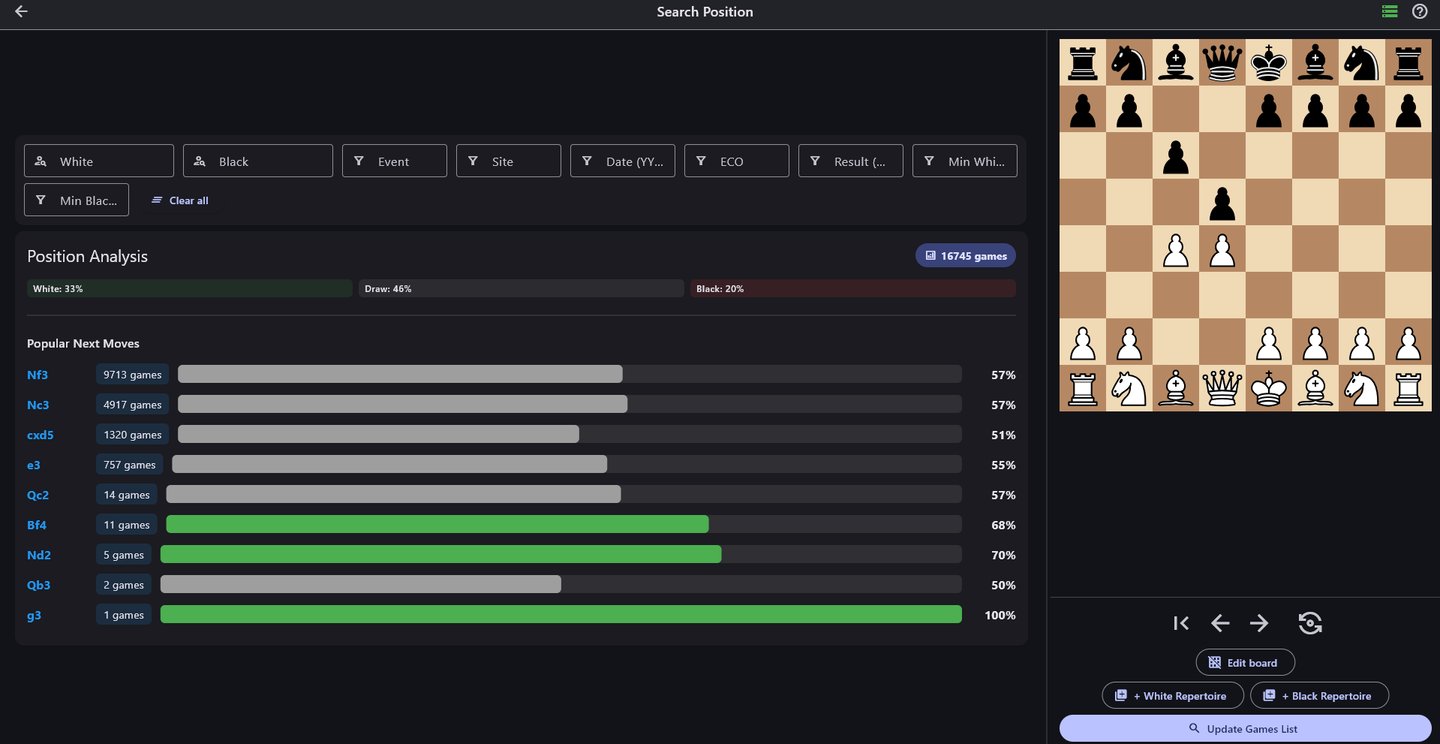Play the Nc3 move link
The width and height of the screenshot is (1440, 744).
[38, 405]
